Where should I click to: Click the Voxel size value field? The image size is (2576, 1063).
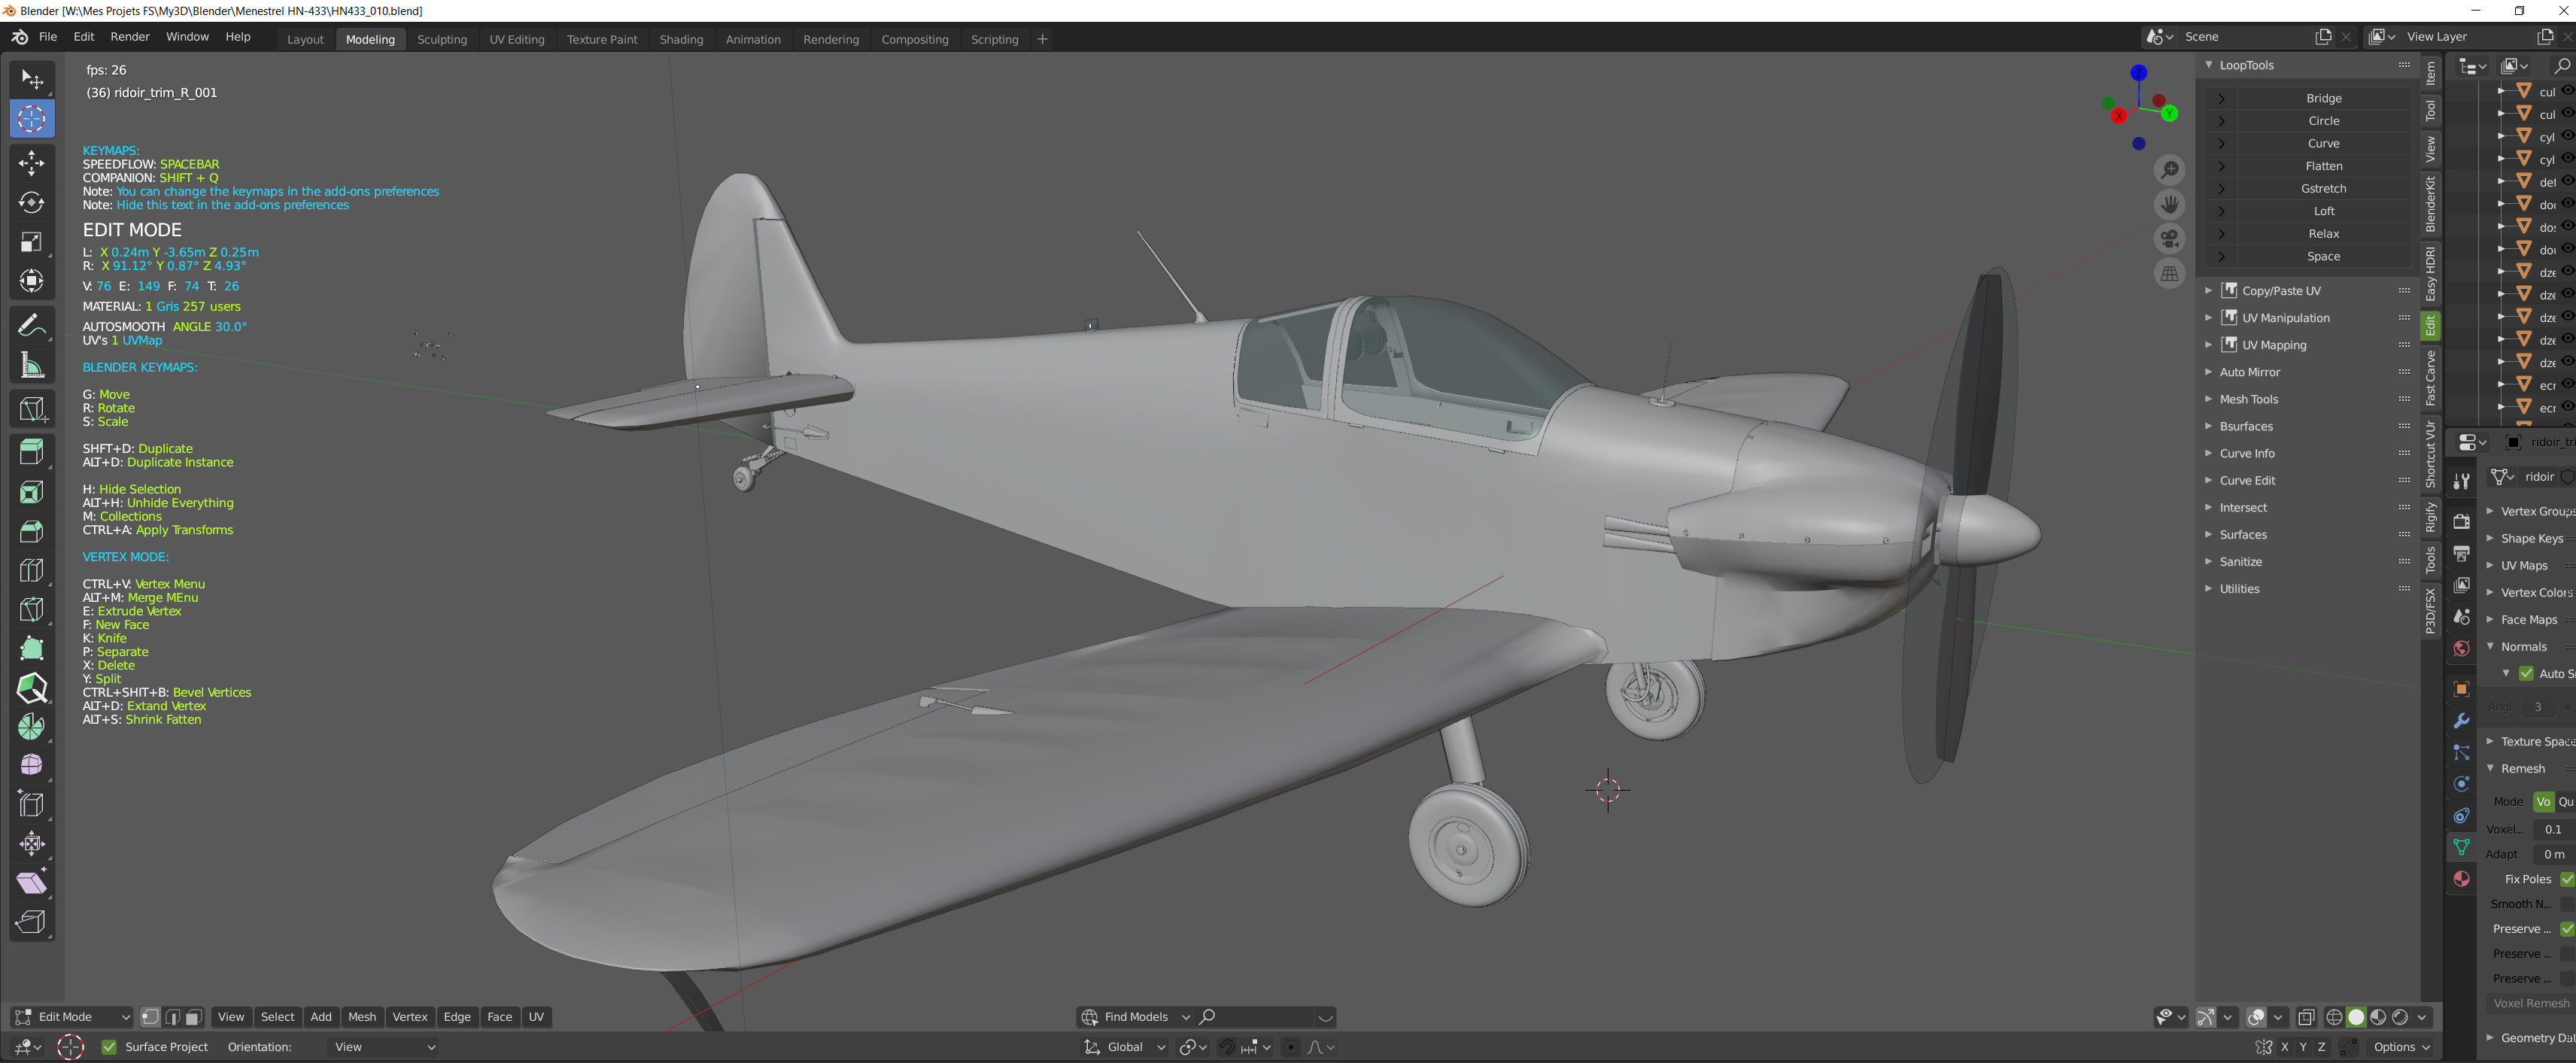coord(2552,829)
